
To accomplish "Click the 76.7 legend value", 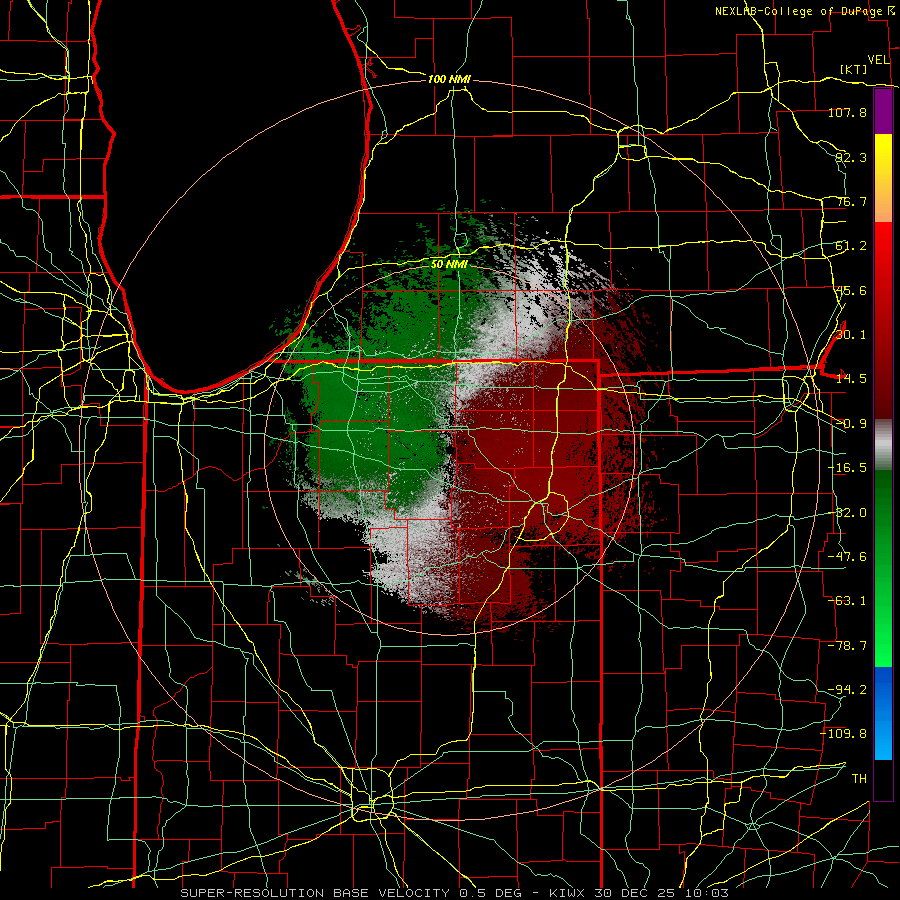I will [x=851, y=201].
